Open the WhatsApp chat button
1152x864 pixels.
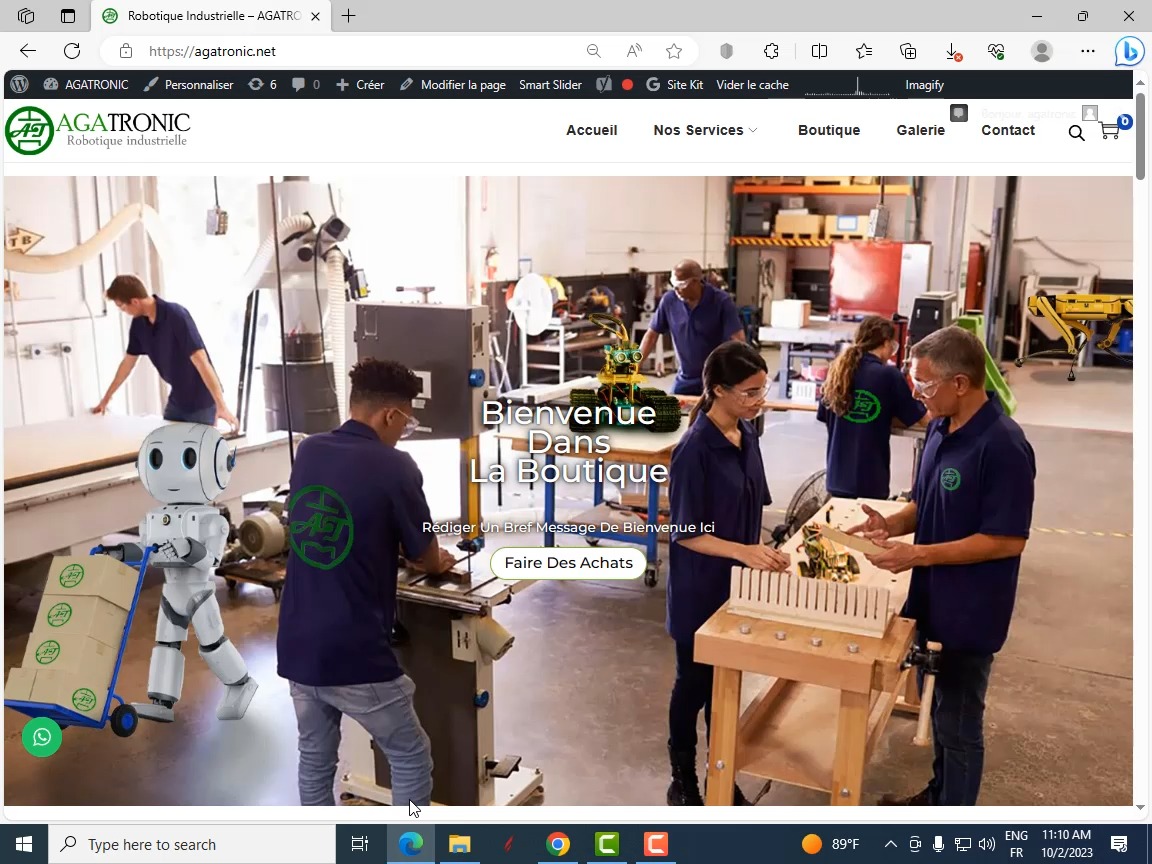42,737
